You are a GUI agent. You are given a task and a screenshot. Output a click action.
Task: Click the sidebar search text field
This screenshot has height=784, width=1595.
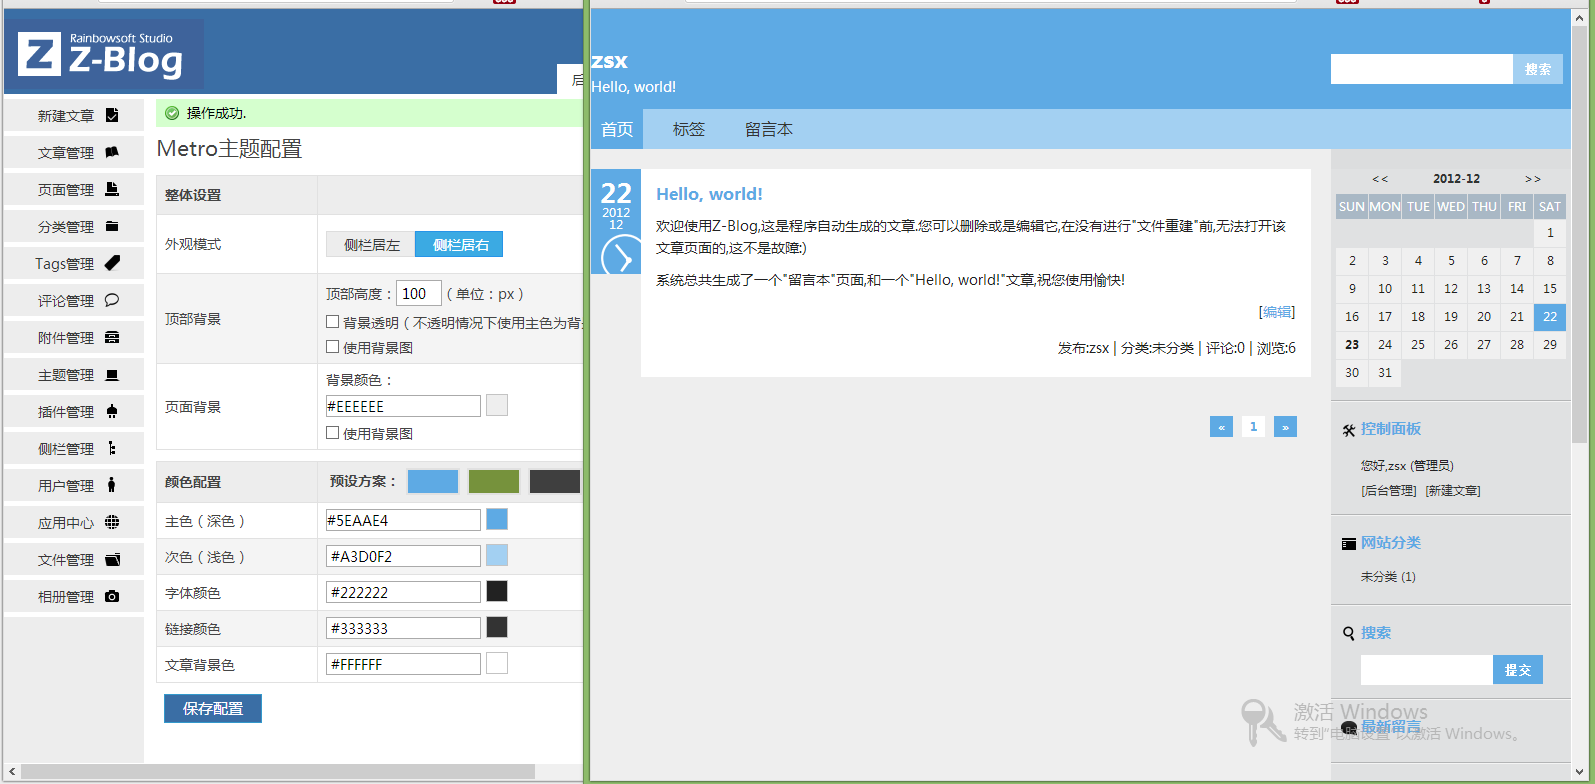pos(1427,670)
